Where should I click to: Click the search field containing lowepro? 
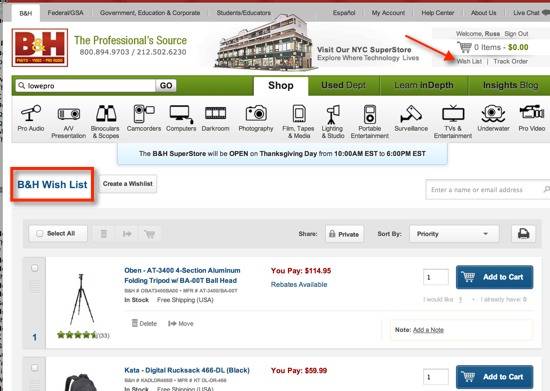tap(86, 86)
